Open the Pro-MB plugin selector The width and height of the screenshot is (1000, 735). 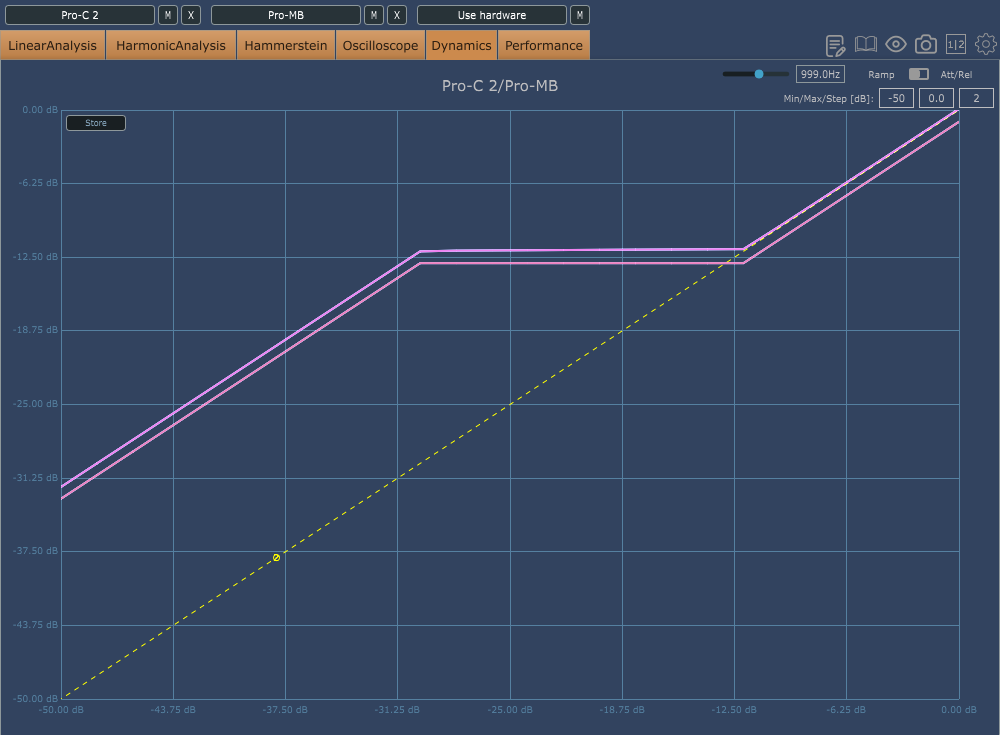tap(286, 15)
